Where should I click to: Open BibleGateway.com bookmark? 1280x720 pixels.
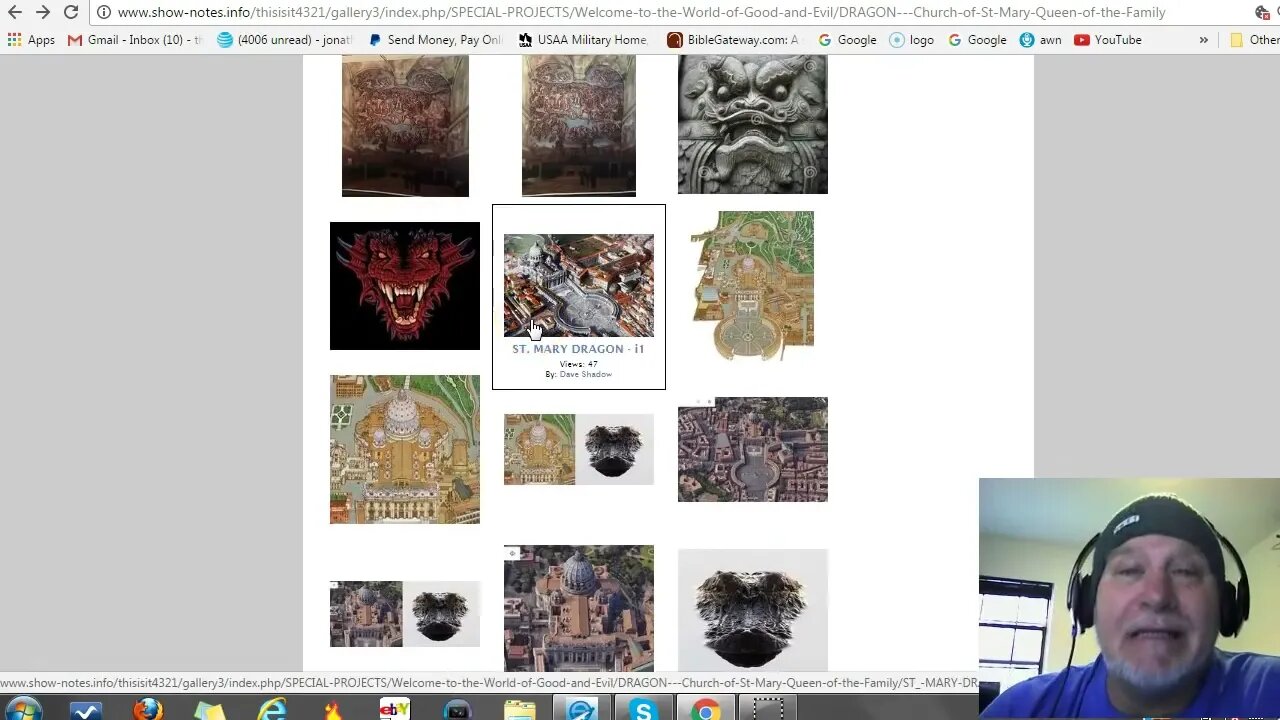coord(733,40)
